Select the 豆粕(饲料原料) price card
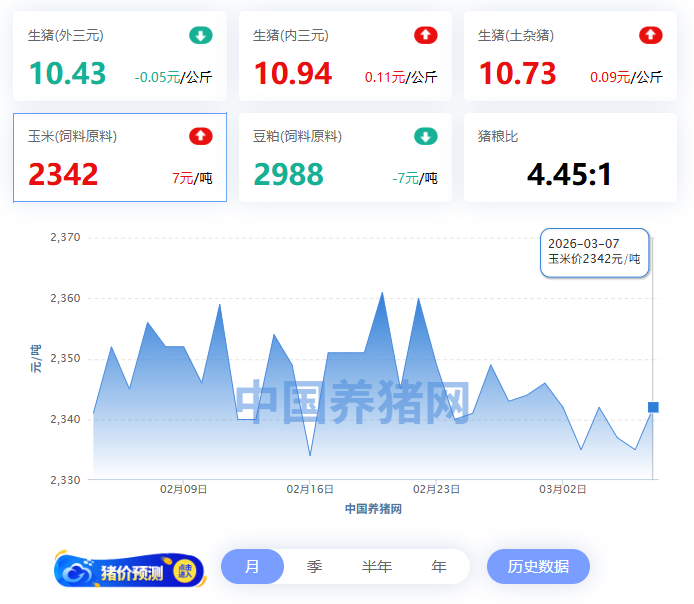This screenshot has height=604, width=694. [x=345, y=157]
